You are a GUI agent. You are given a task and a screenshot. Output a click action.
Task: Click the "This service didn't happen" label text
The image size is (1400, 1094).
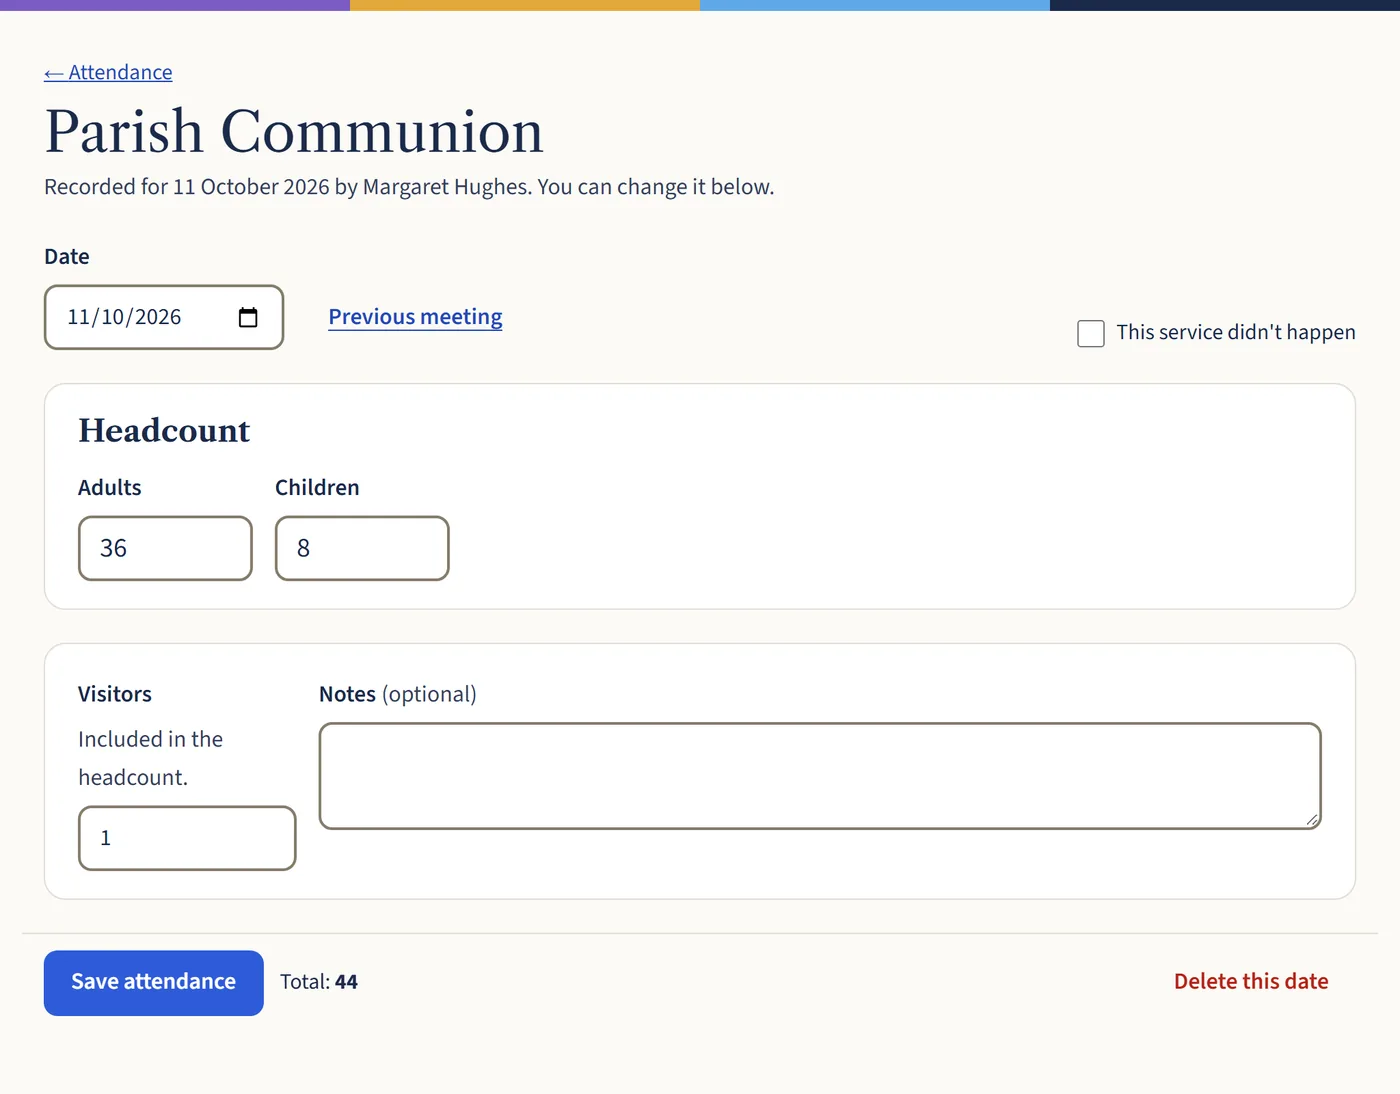1236,332
